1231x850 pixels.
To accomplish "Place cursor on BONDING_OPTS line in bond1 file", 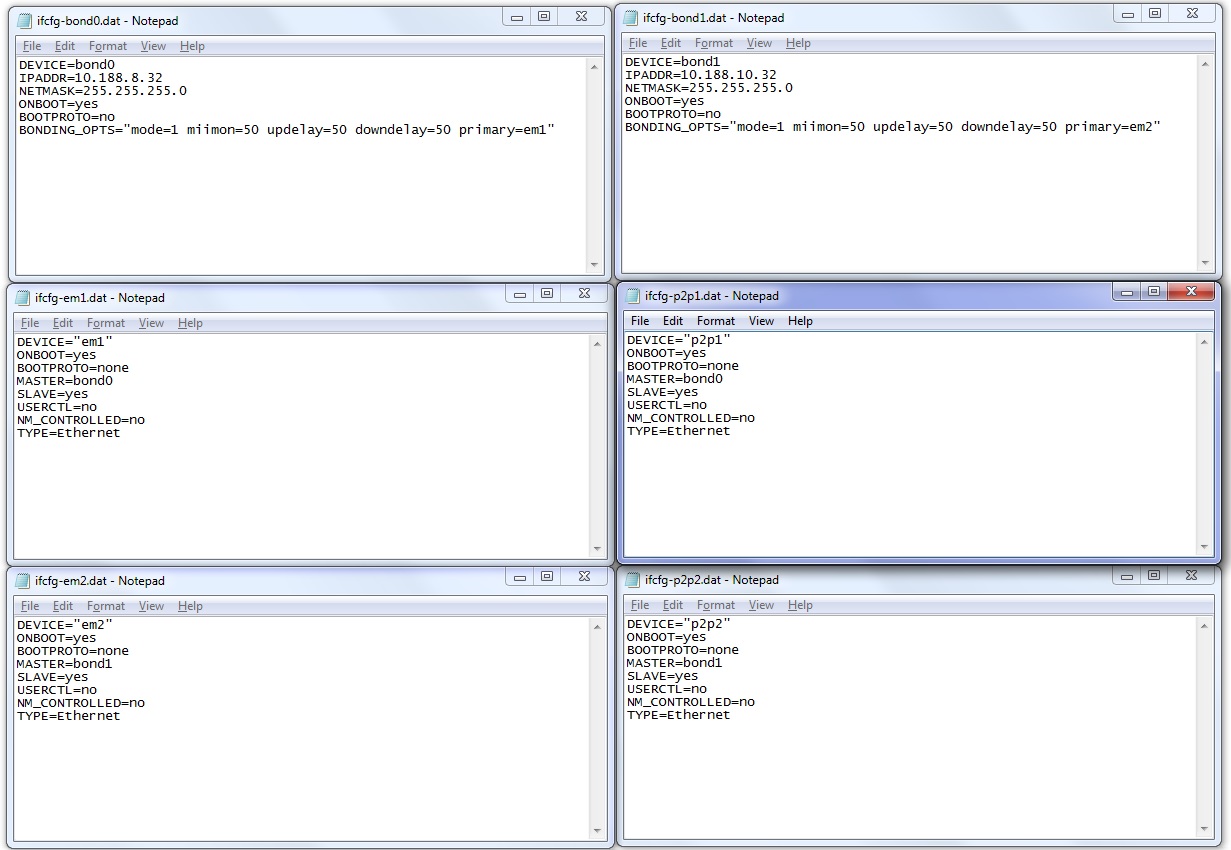I will tap(892, 127).
